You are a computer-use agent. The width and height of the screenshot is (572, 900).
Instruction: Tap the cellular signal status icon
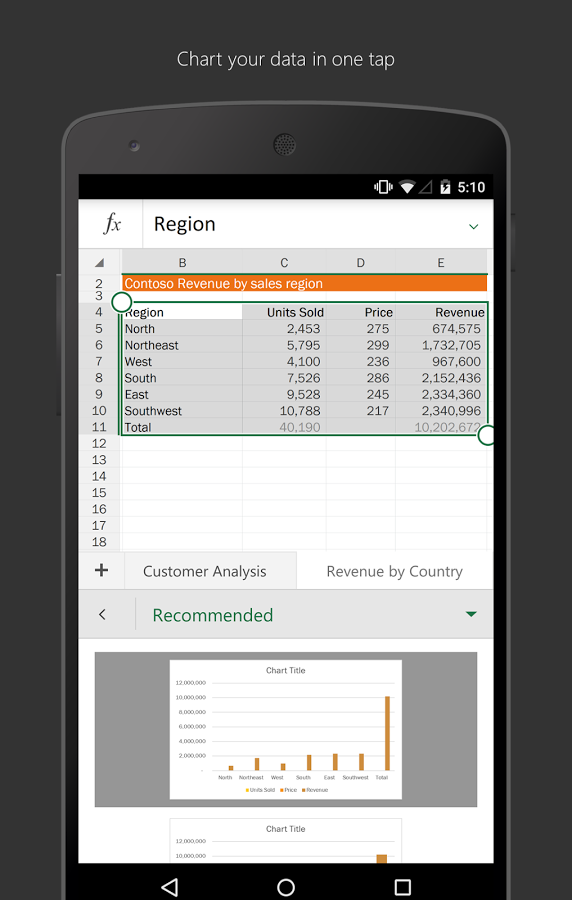[425, 187]
